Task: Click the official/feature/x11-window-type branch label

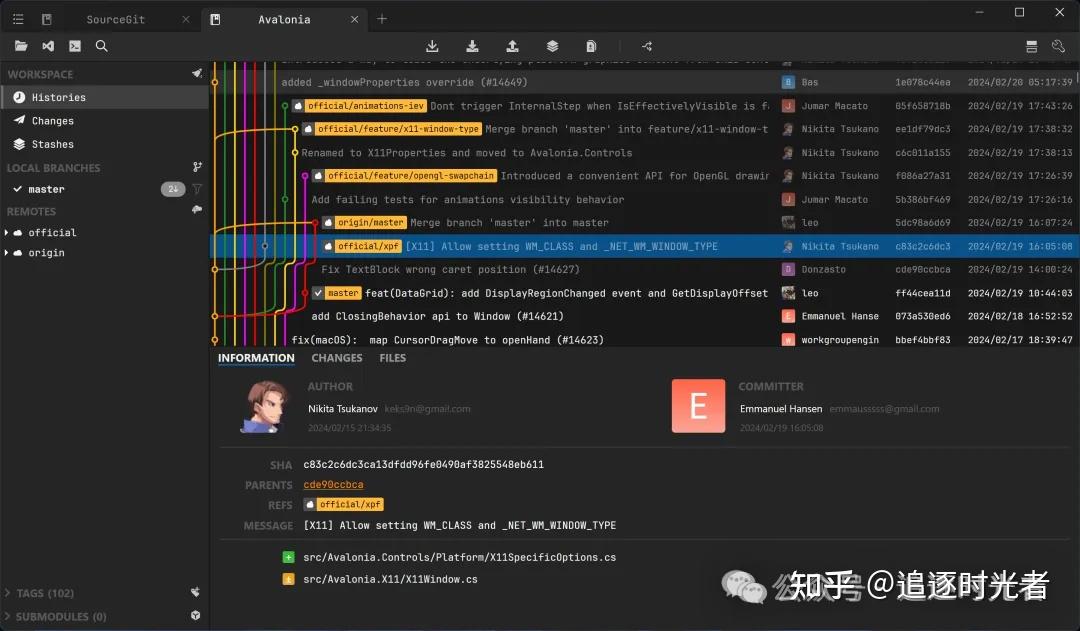Action: coord(392,129)
